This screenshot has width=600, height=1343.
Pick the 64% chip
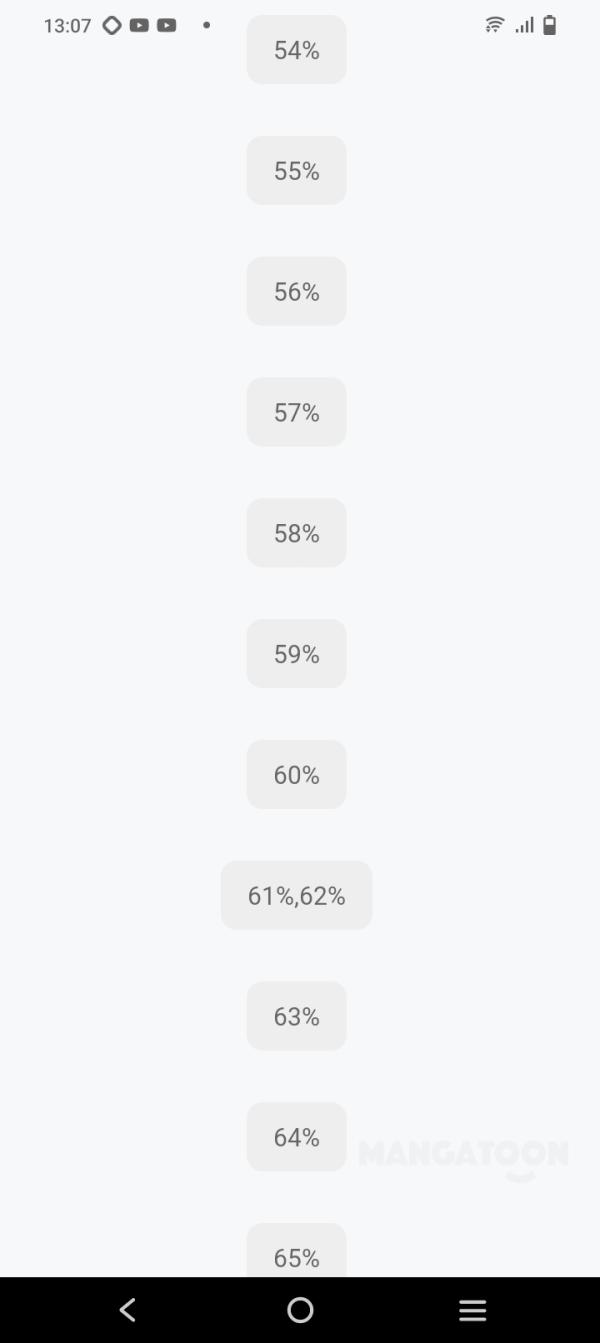tap(296, 1137)
